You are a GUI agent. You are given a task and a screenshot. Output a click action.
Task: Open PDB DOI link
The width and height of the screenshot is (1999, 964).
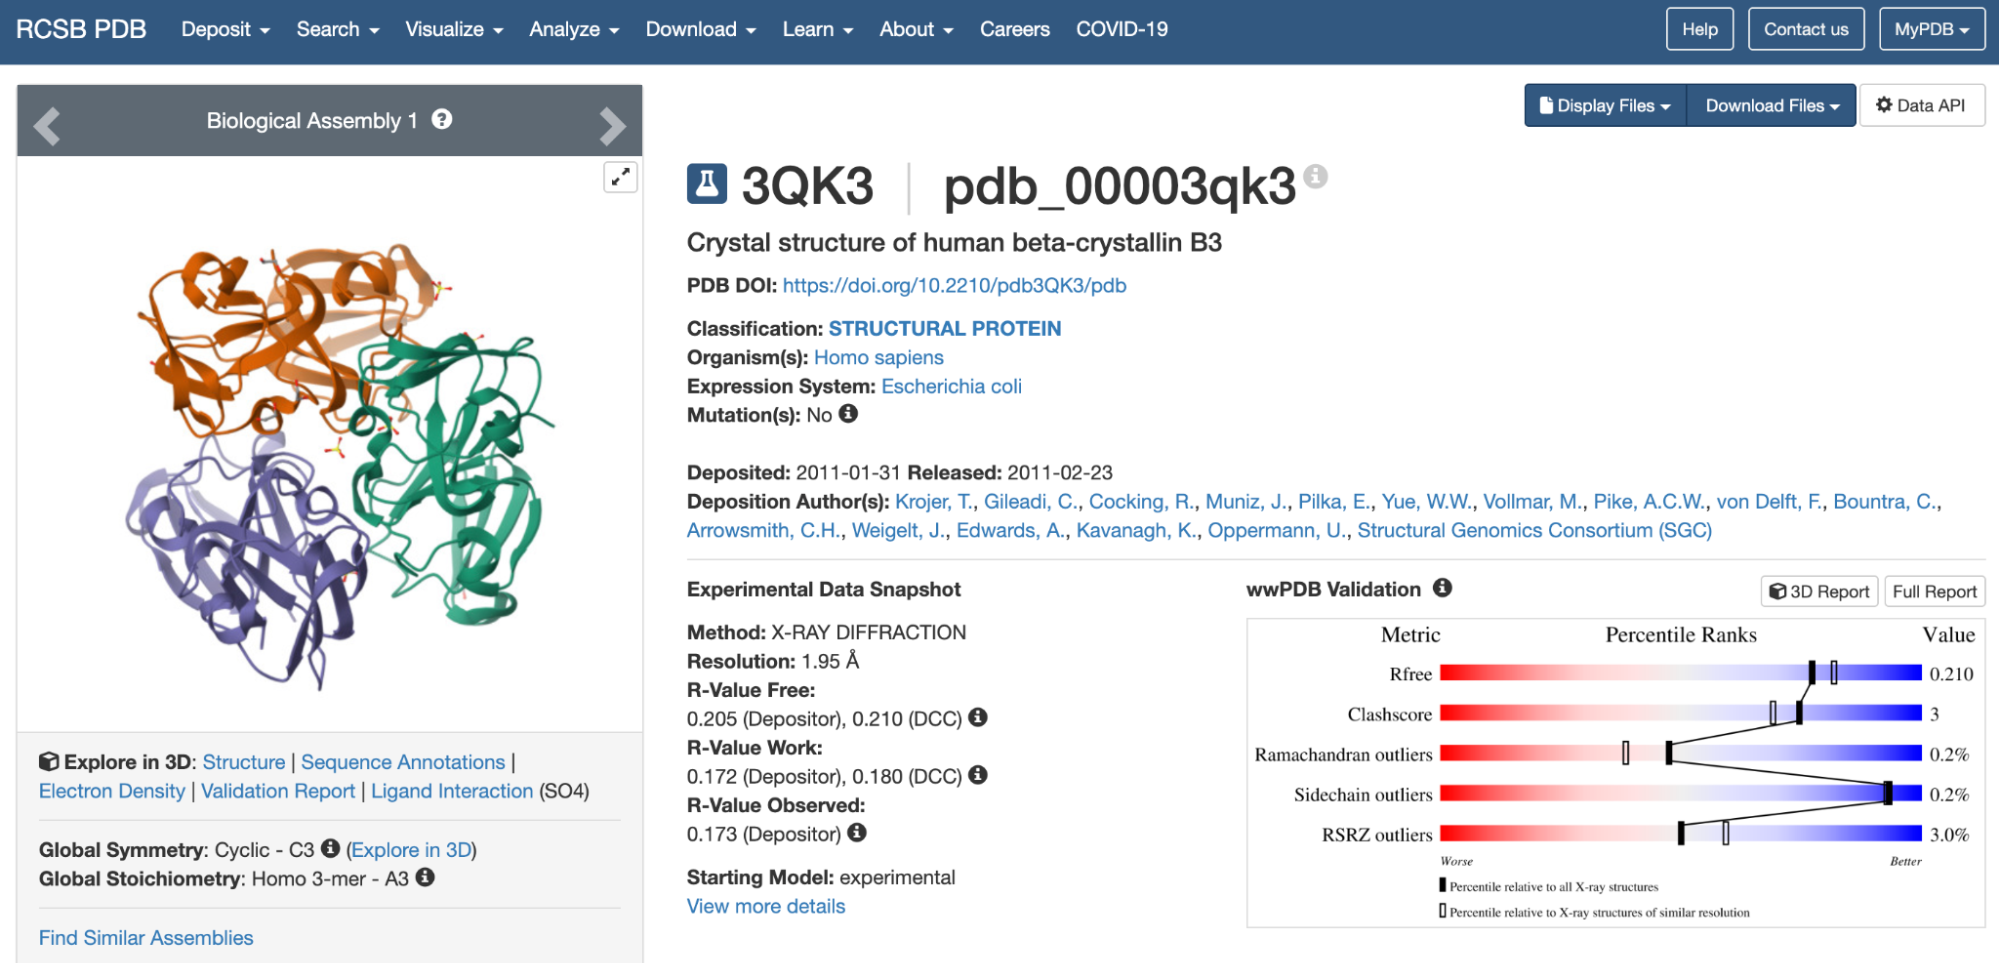tap(954, 286)
